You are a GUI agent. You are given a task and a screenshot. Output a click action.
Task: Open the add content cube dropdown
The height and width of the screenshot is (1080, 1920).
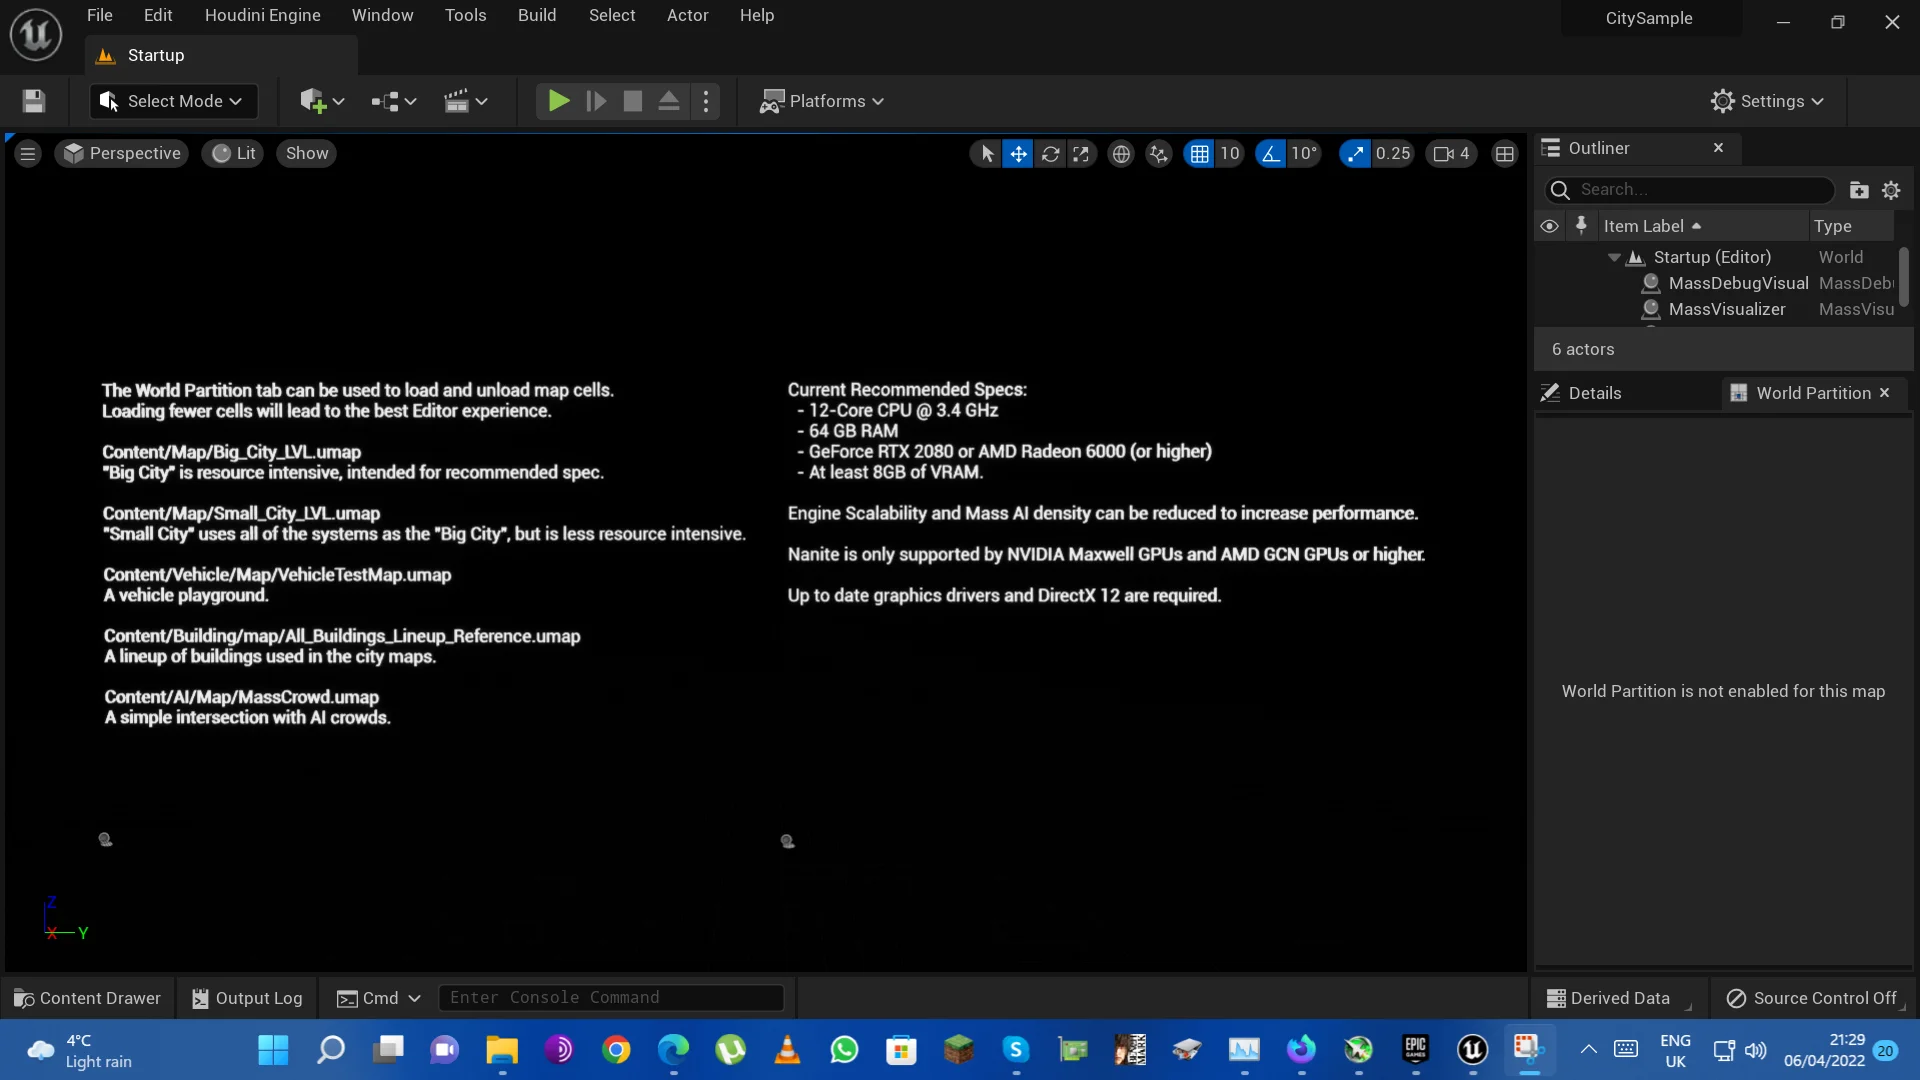pos(321,101)
